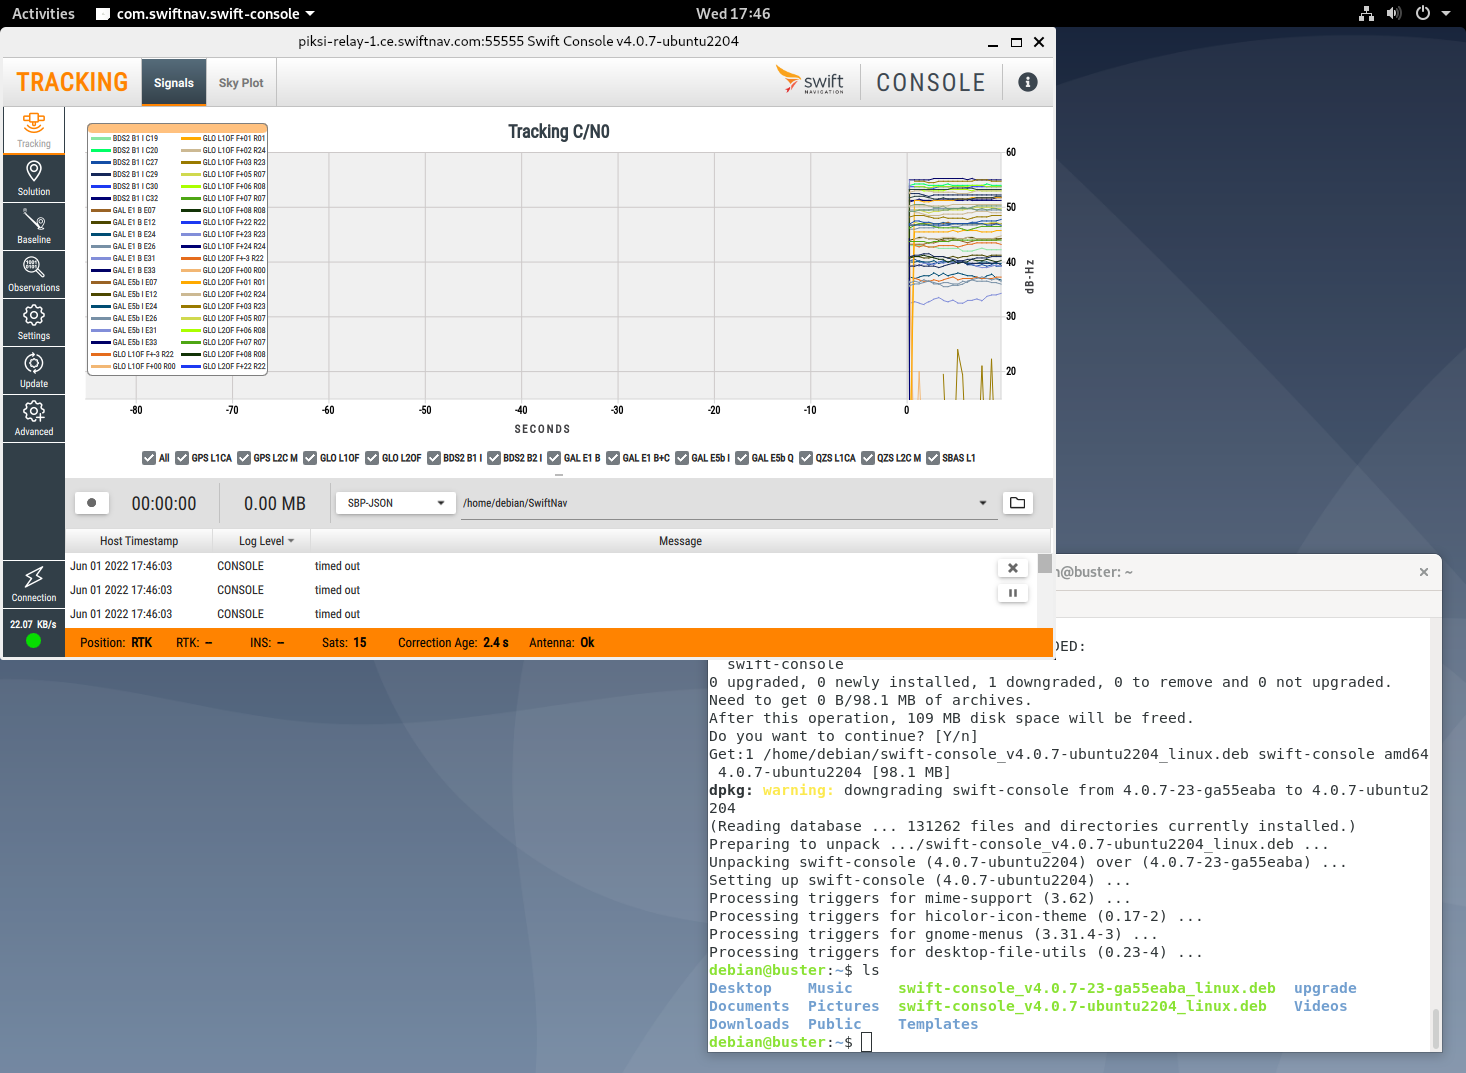Viewport: 1466px width, 1073px height.
Task: Open the system menu arrow in top bar
Action: (x=1446, y=13)
